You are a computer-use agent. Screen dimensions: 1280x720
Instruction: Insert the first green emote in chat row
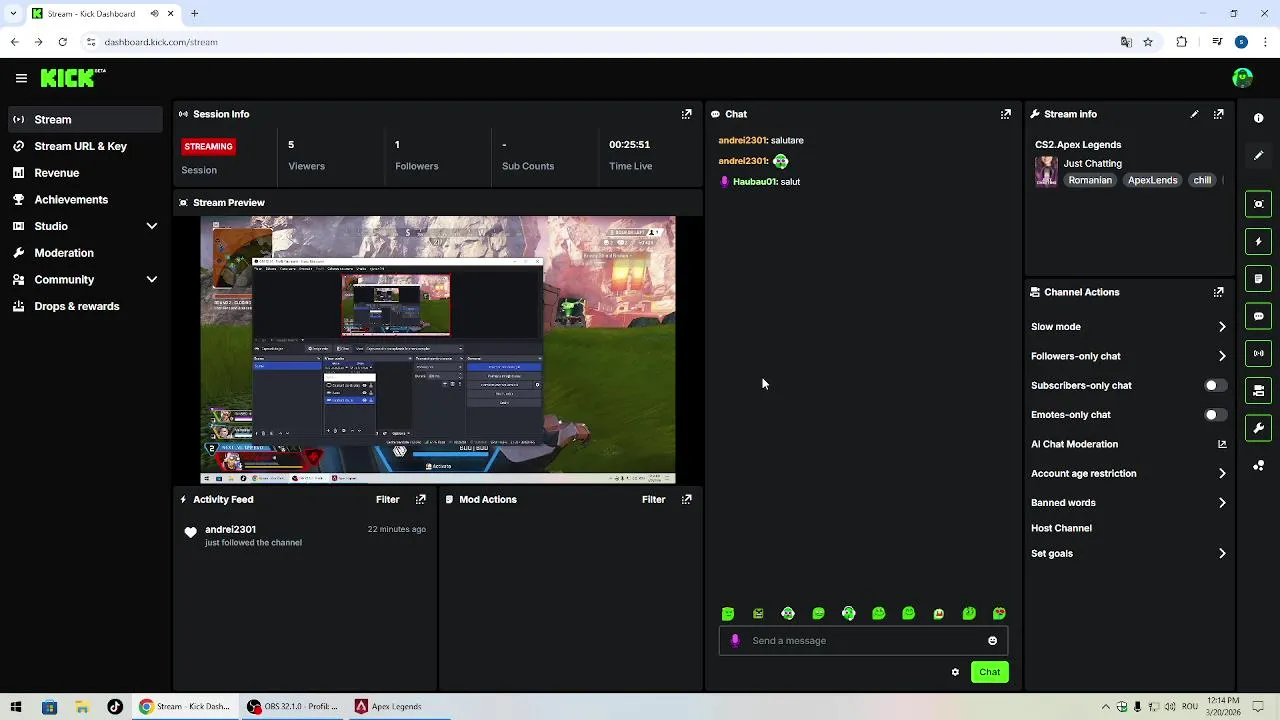[x=728, y=614]
